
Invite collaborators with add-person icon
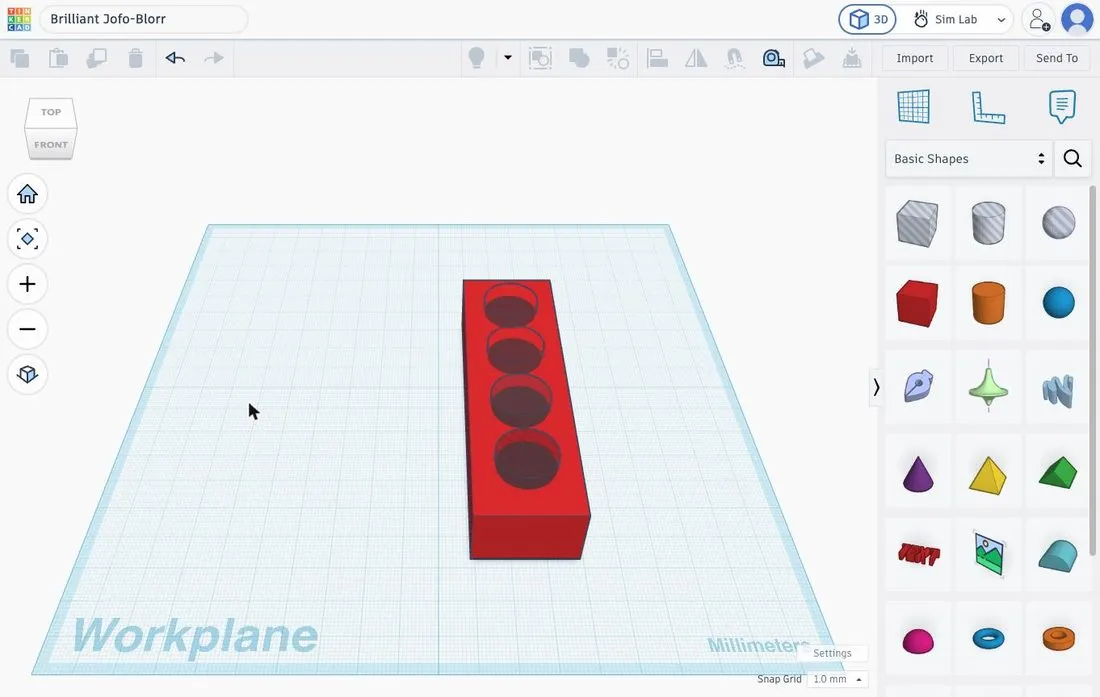pos(1038,20)
